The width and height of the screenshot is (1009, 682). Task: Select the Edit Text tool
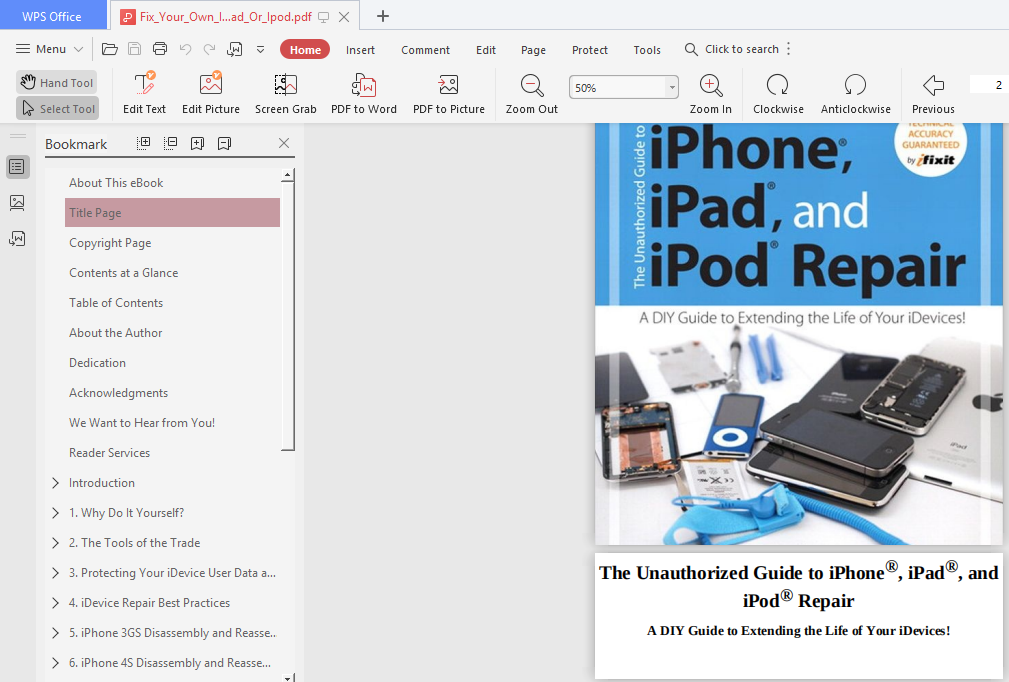pyautogui.click(x=144, y=93)
